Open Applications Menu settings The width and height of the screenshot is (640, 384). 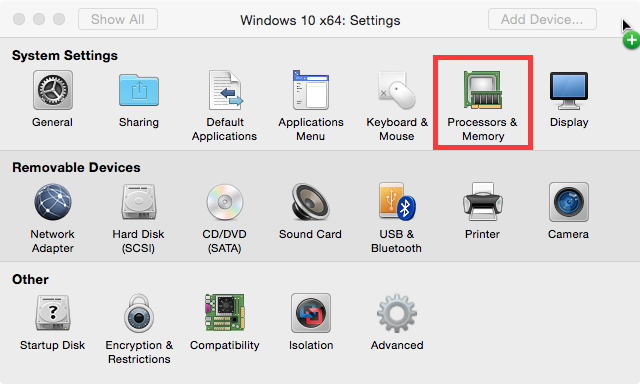coord(311,90)
